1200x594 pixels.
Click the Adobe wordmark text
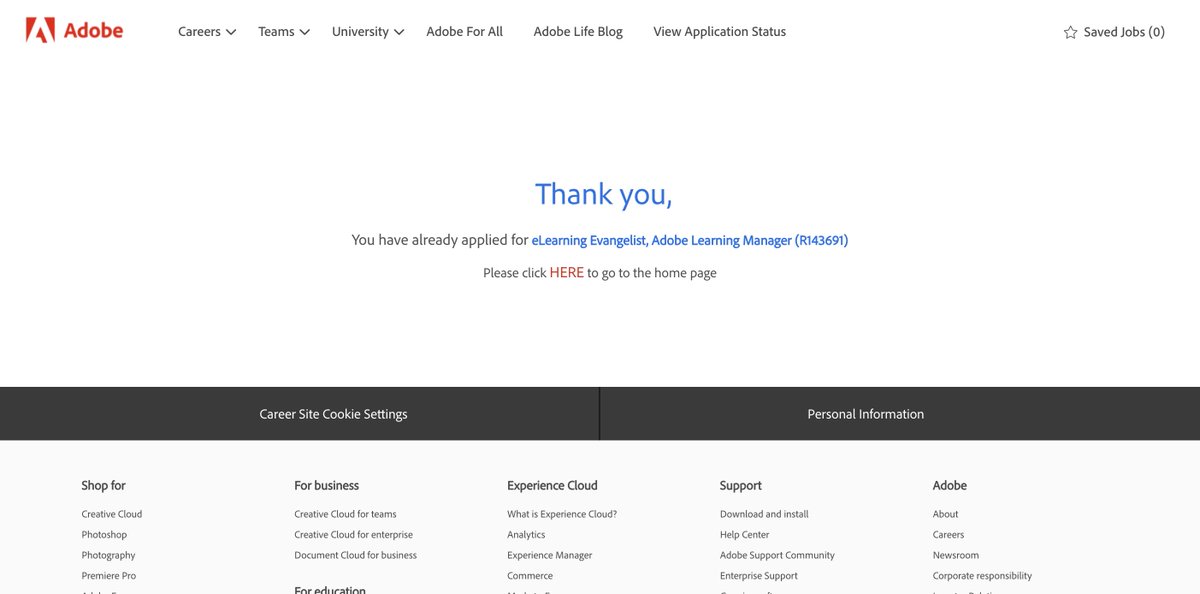click(93, 31)
